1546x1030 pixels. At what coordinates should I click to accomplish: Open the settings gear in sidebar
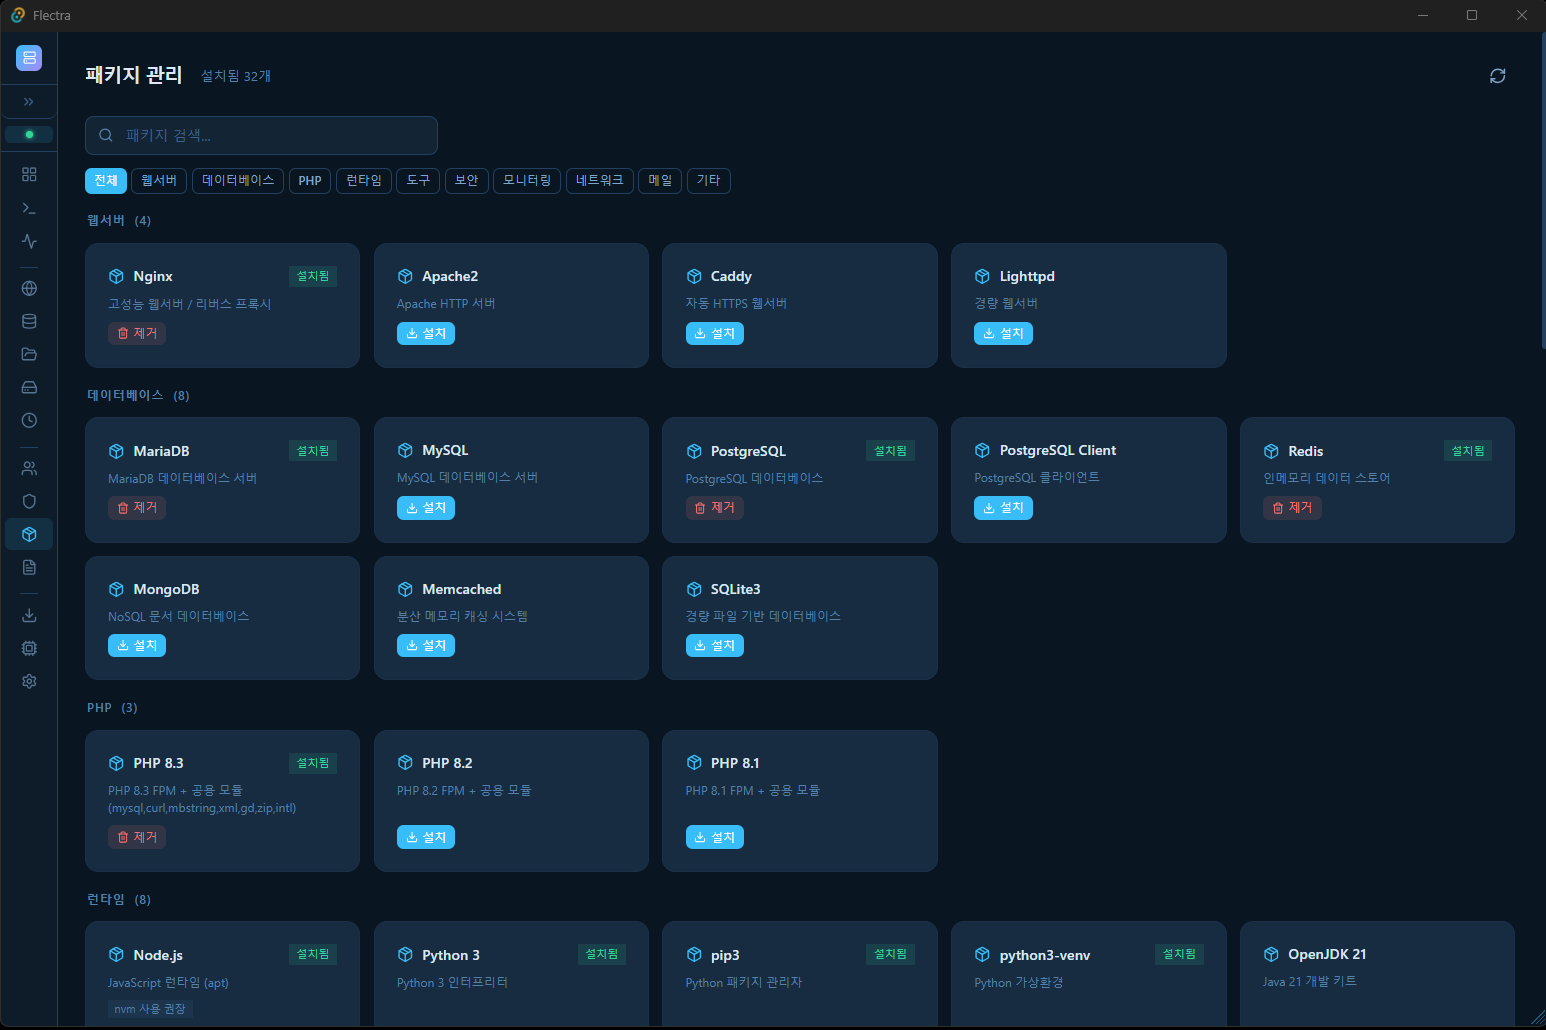[x=29, y=681]
